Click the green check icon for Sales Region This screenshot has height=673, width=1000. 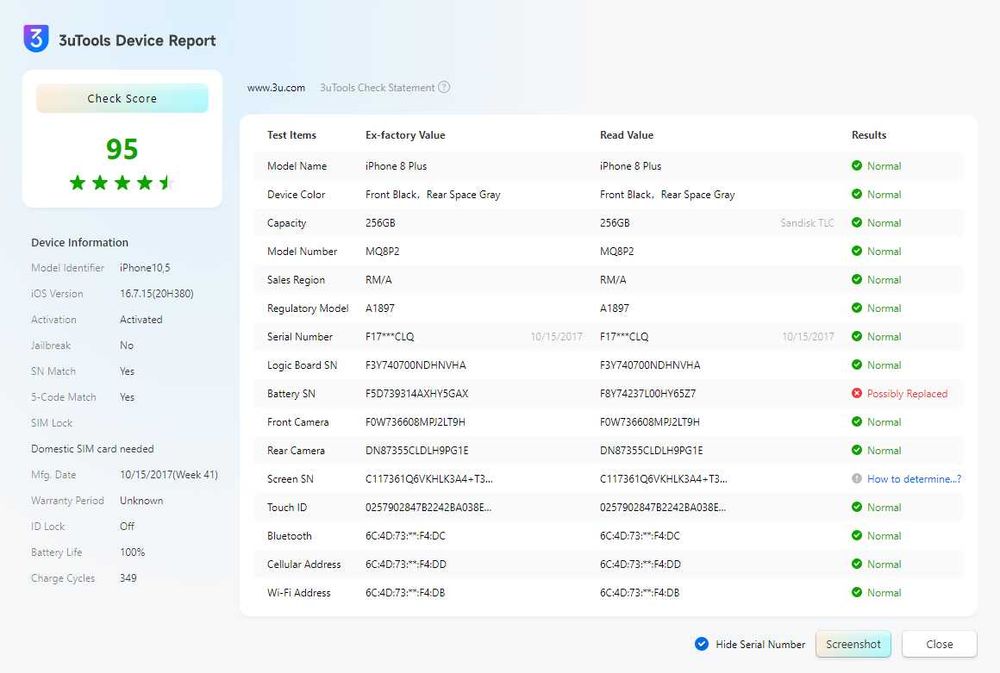857,279
